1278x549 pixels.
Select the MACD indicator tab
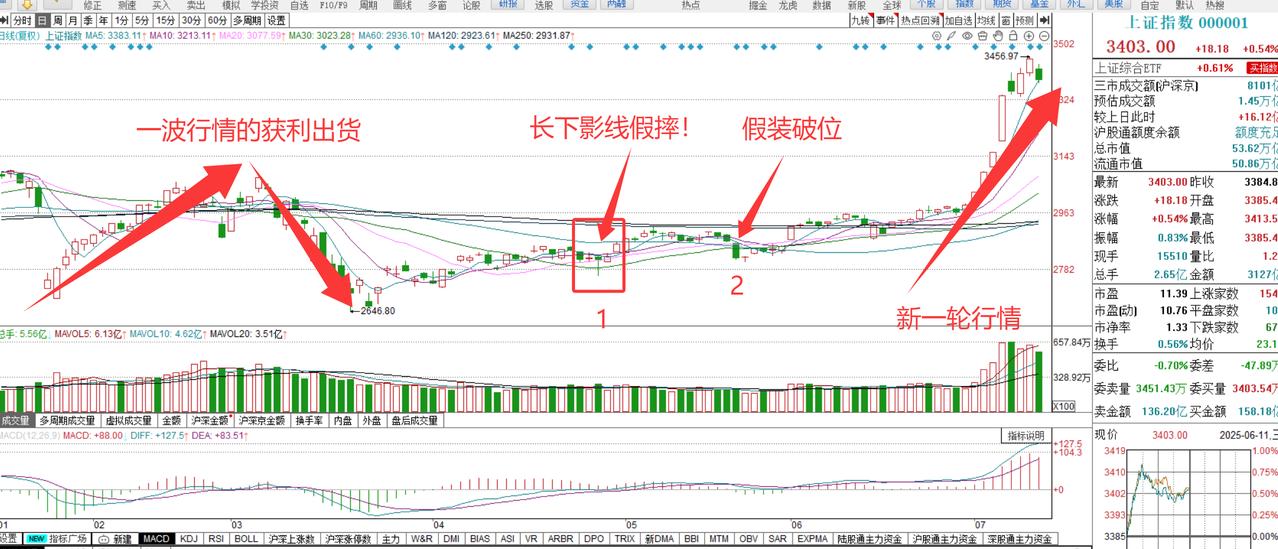[x=156, y=539]
